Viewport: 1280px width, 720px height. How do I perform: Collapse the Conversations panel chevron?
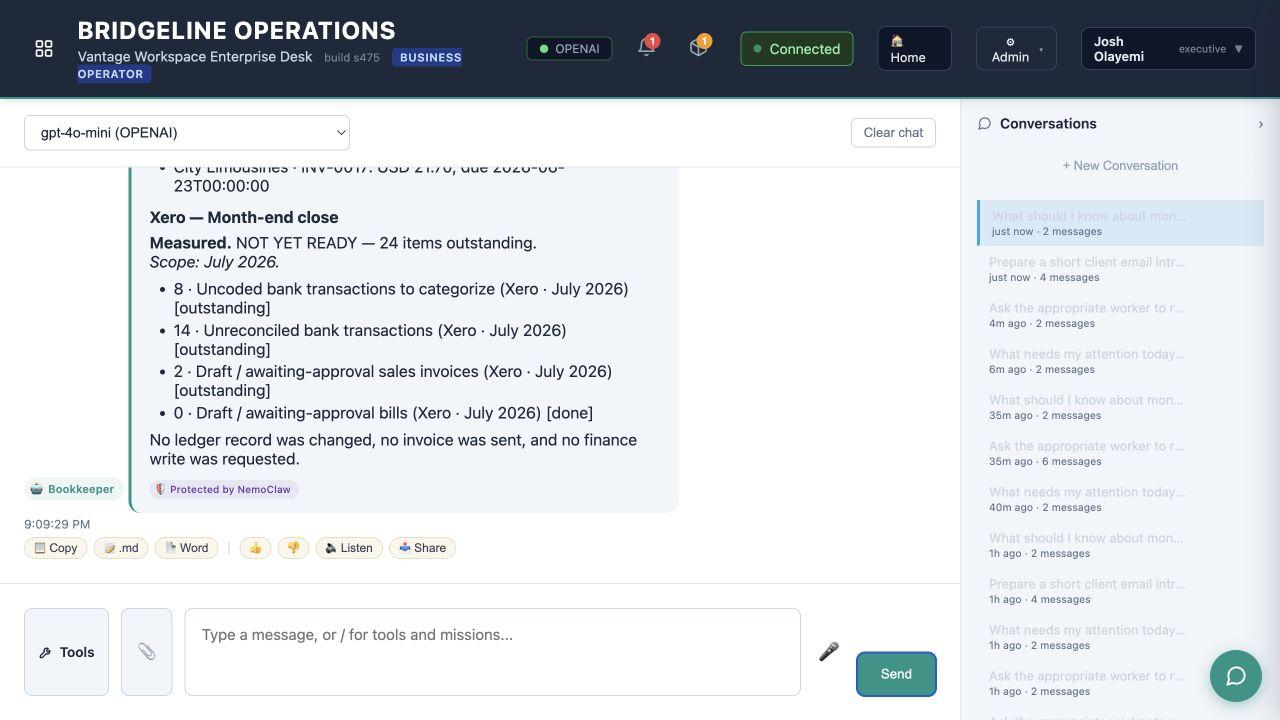point(1260,124)
